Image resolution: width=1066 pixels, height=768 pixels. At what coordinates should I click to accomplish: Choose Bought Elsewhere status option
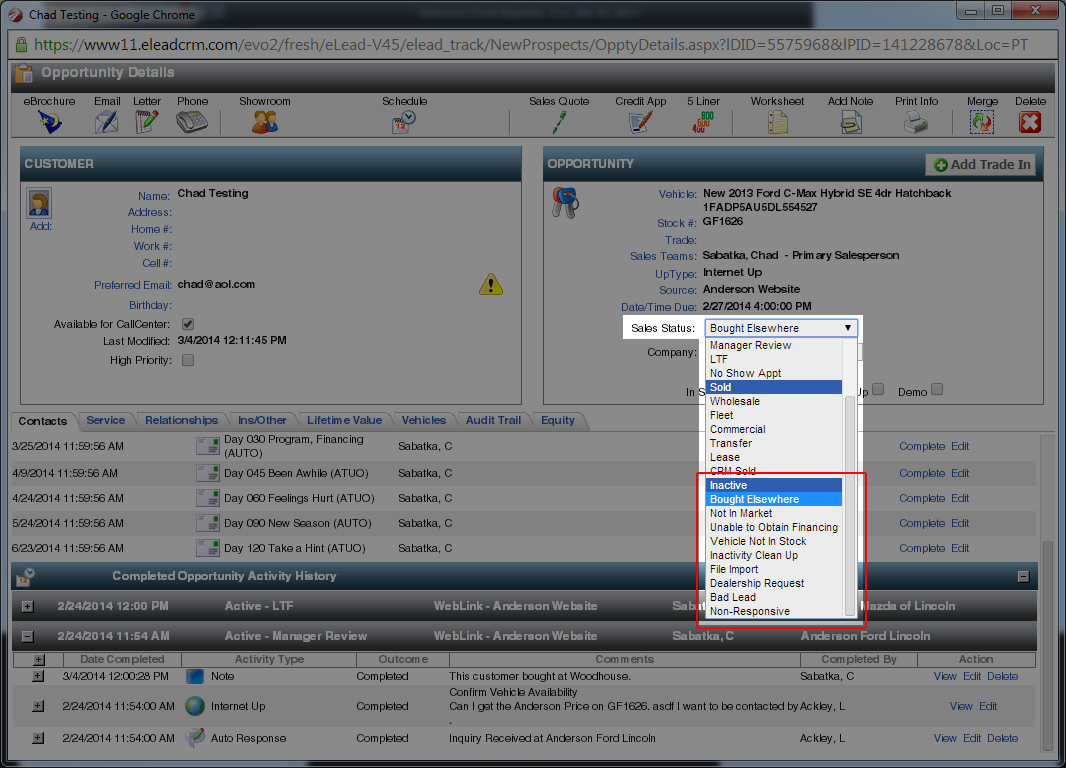click(x=774, y=500)
